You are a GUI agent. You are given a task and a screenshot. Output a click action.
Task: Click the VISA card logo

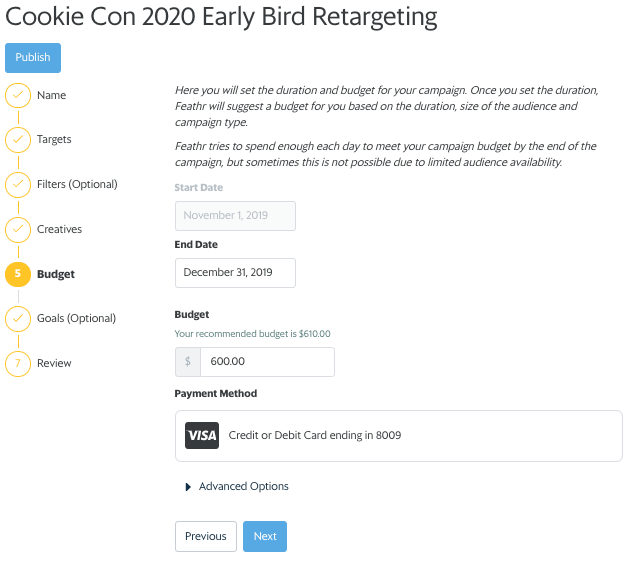[202, 436]
